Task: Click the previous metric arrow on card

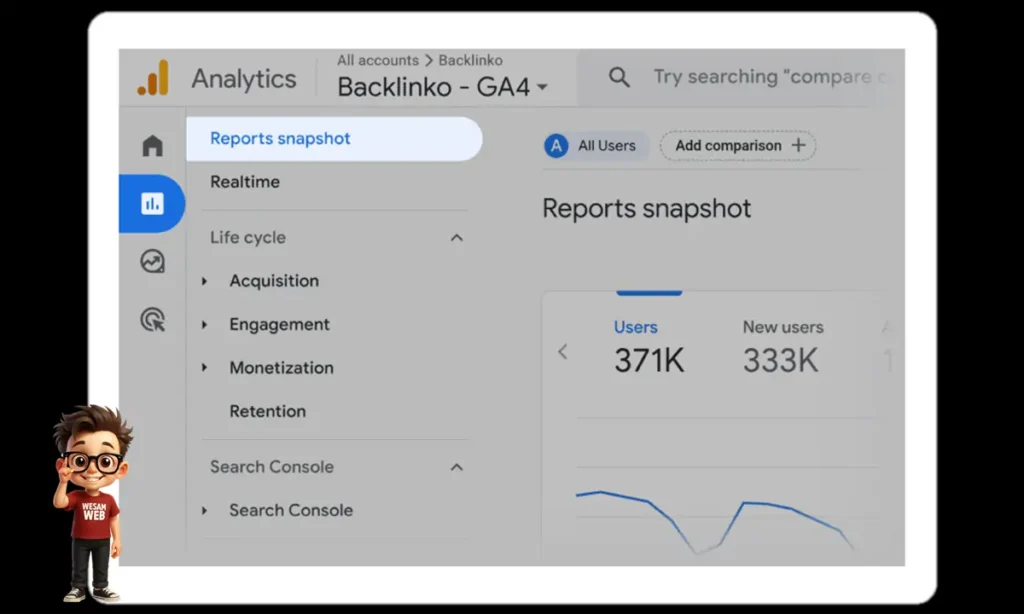Action: (562, 351)
